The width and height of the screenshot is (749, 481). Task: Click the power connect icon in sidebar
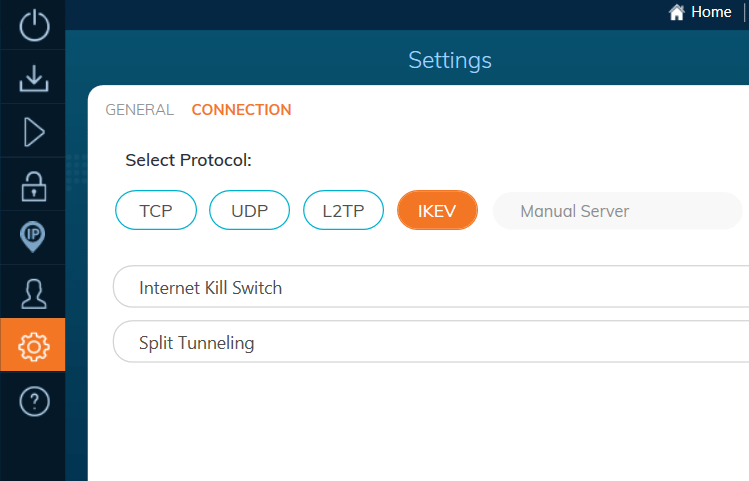click(34, 25)
